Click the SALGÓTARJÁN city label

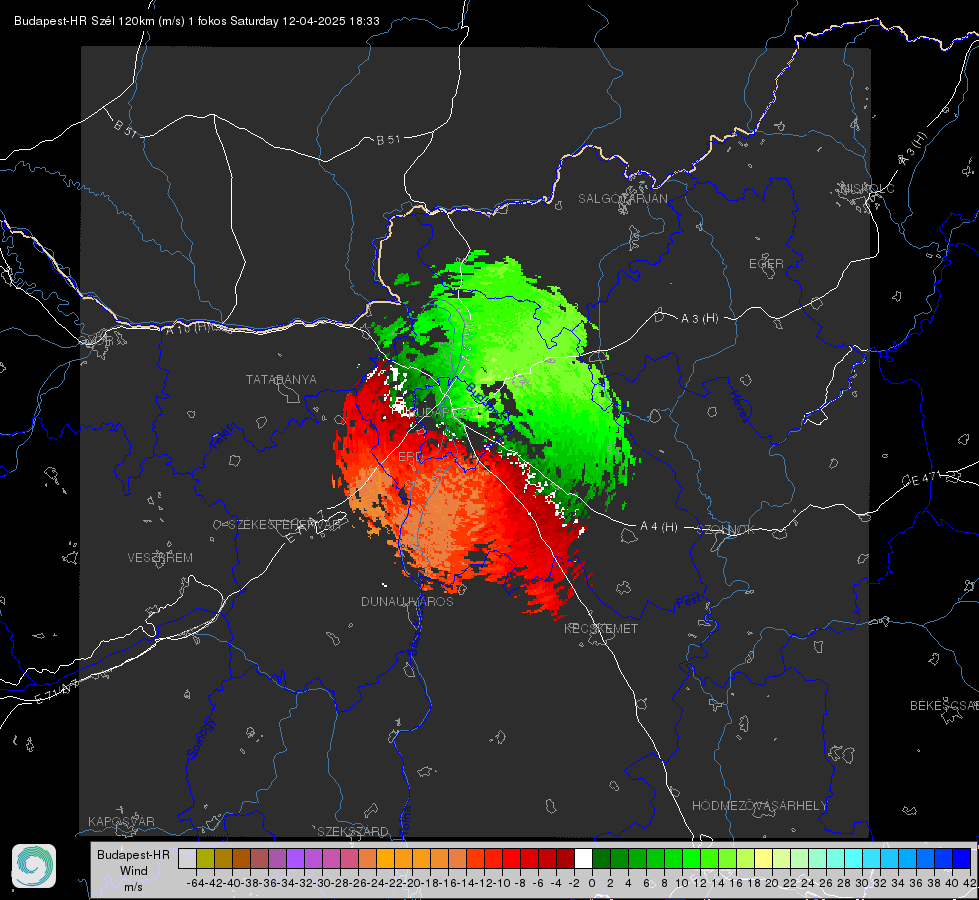[x=622, y=199]
